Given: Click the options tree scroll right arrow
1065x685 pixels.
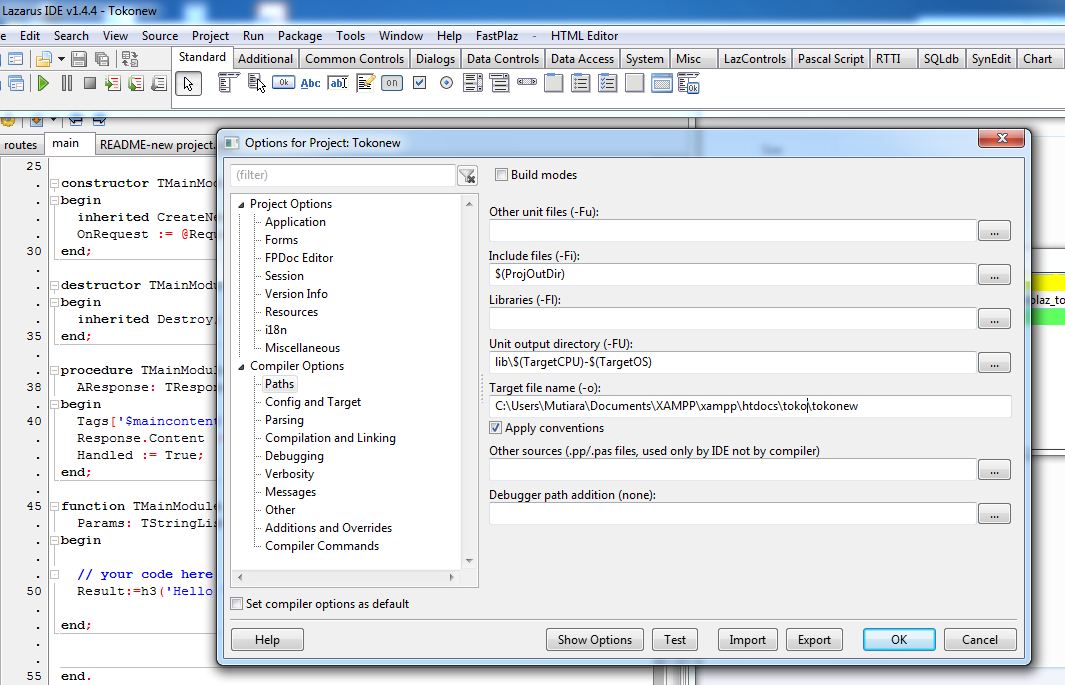Looking at the screenshot, I should [x=451, y=577].
